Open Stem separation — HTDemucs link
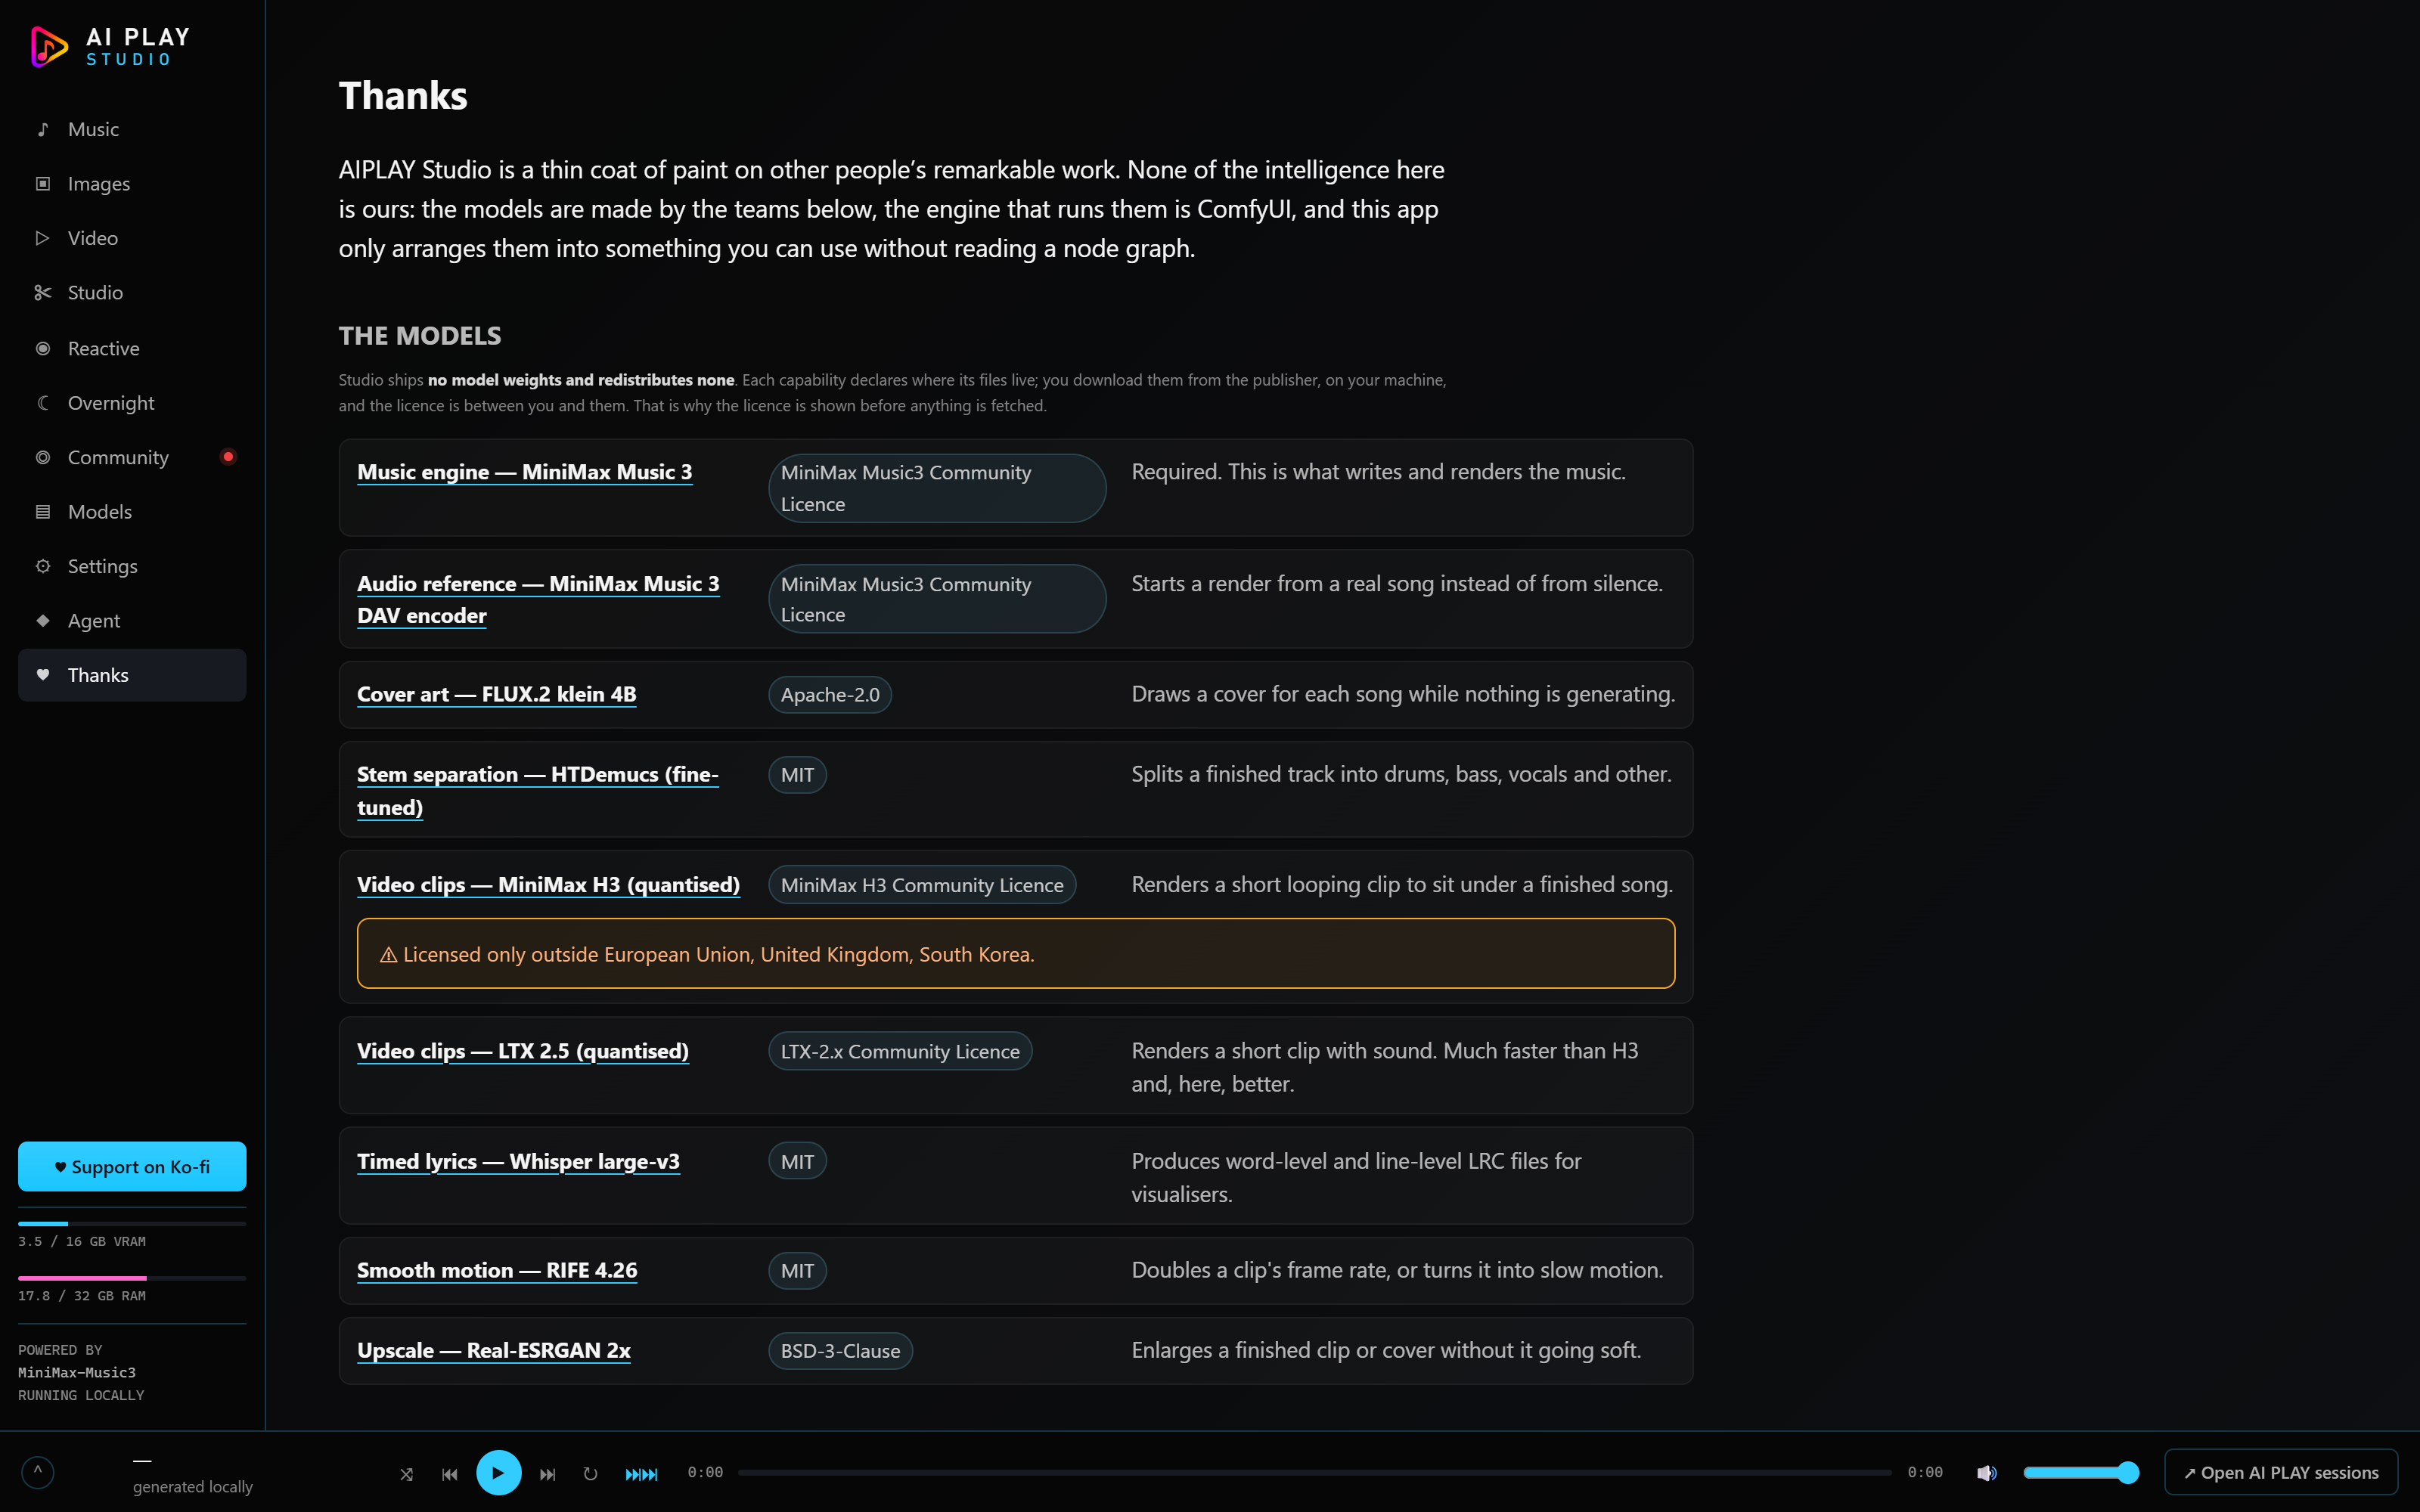The height and width of the screenshot is (1512, 2420). (537, 790)
